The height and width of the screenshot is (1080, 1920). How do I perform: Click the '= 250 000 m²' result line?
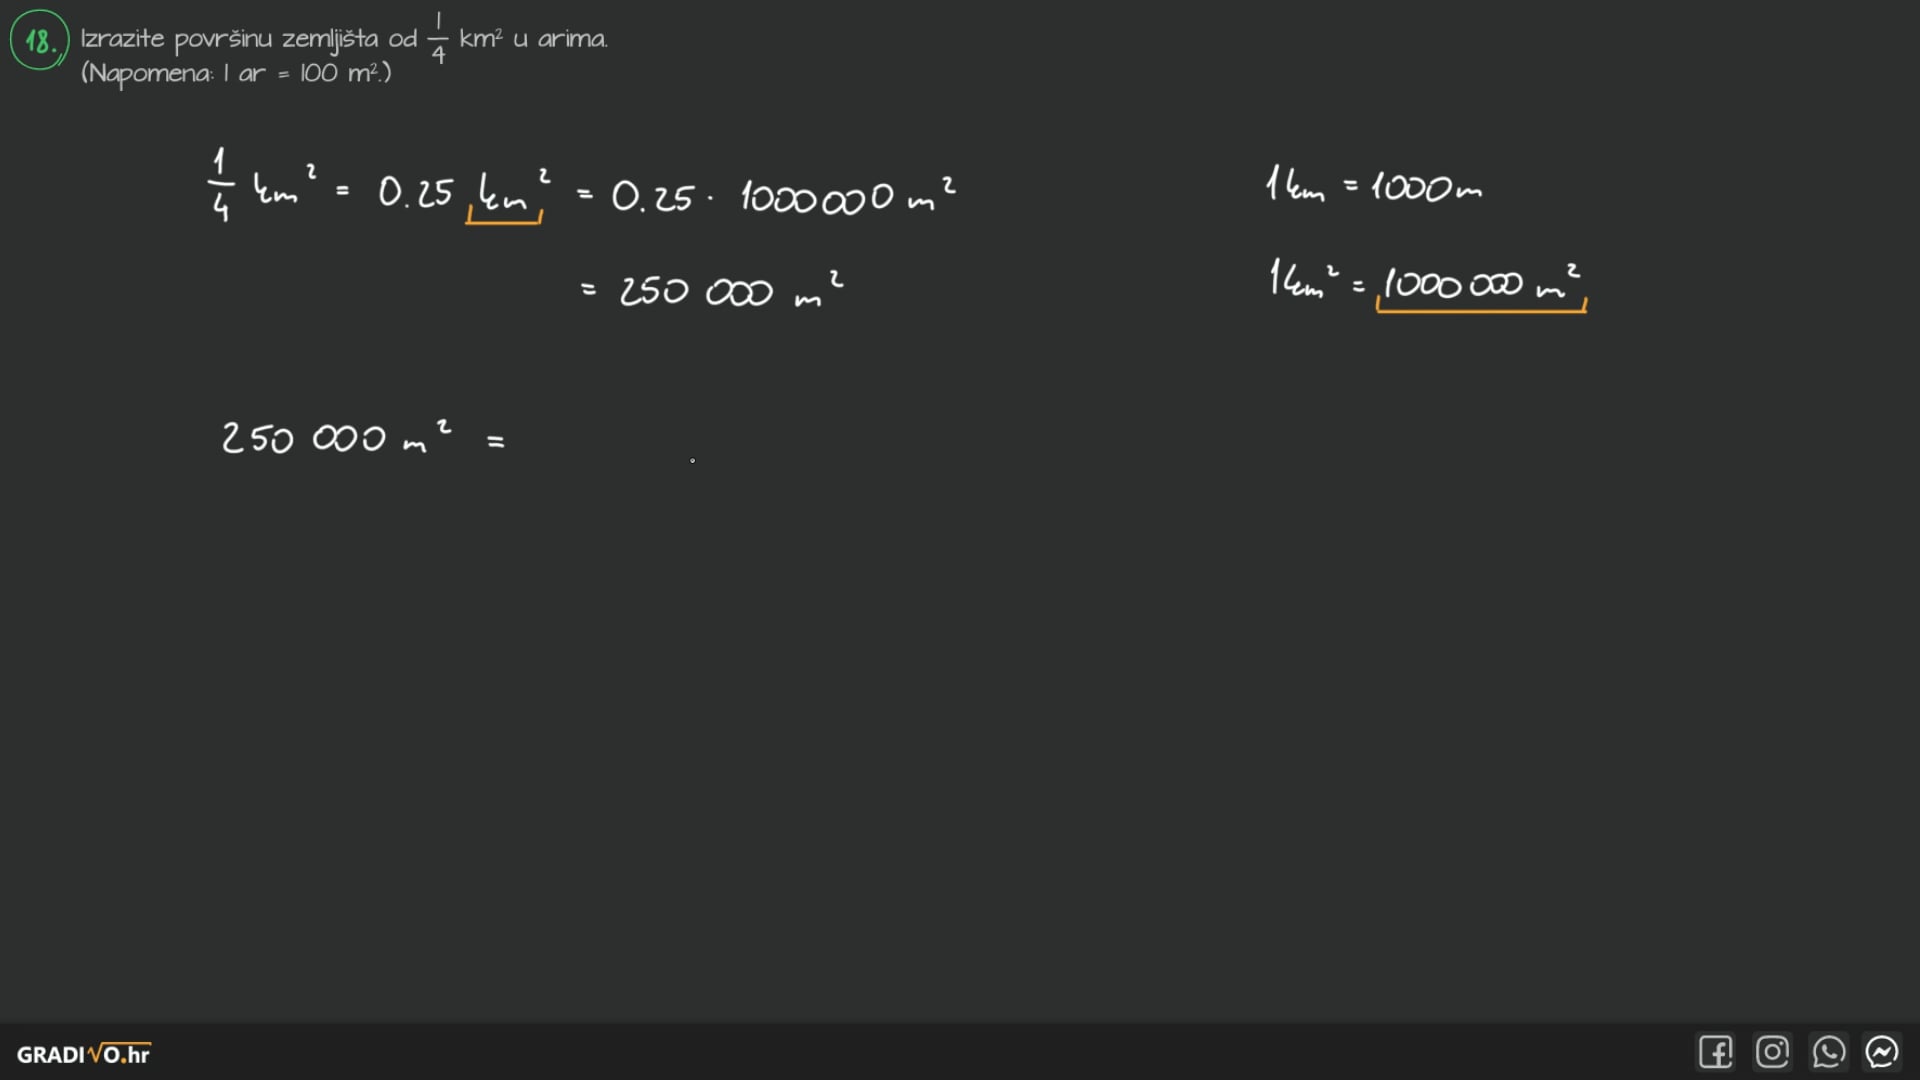(x=712, y=290)
